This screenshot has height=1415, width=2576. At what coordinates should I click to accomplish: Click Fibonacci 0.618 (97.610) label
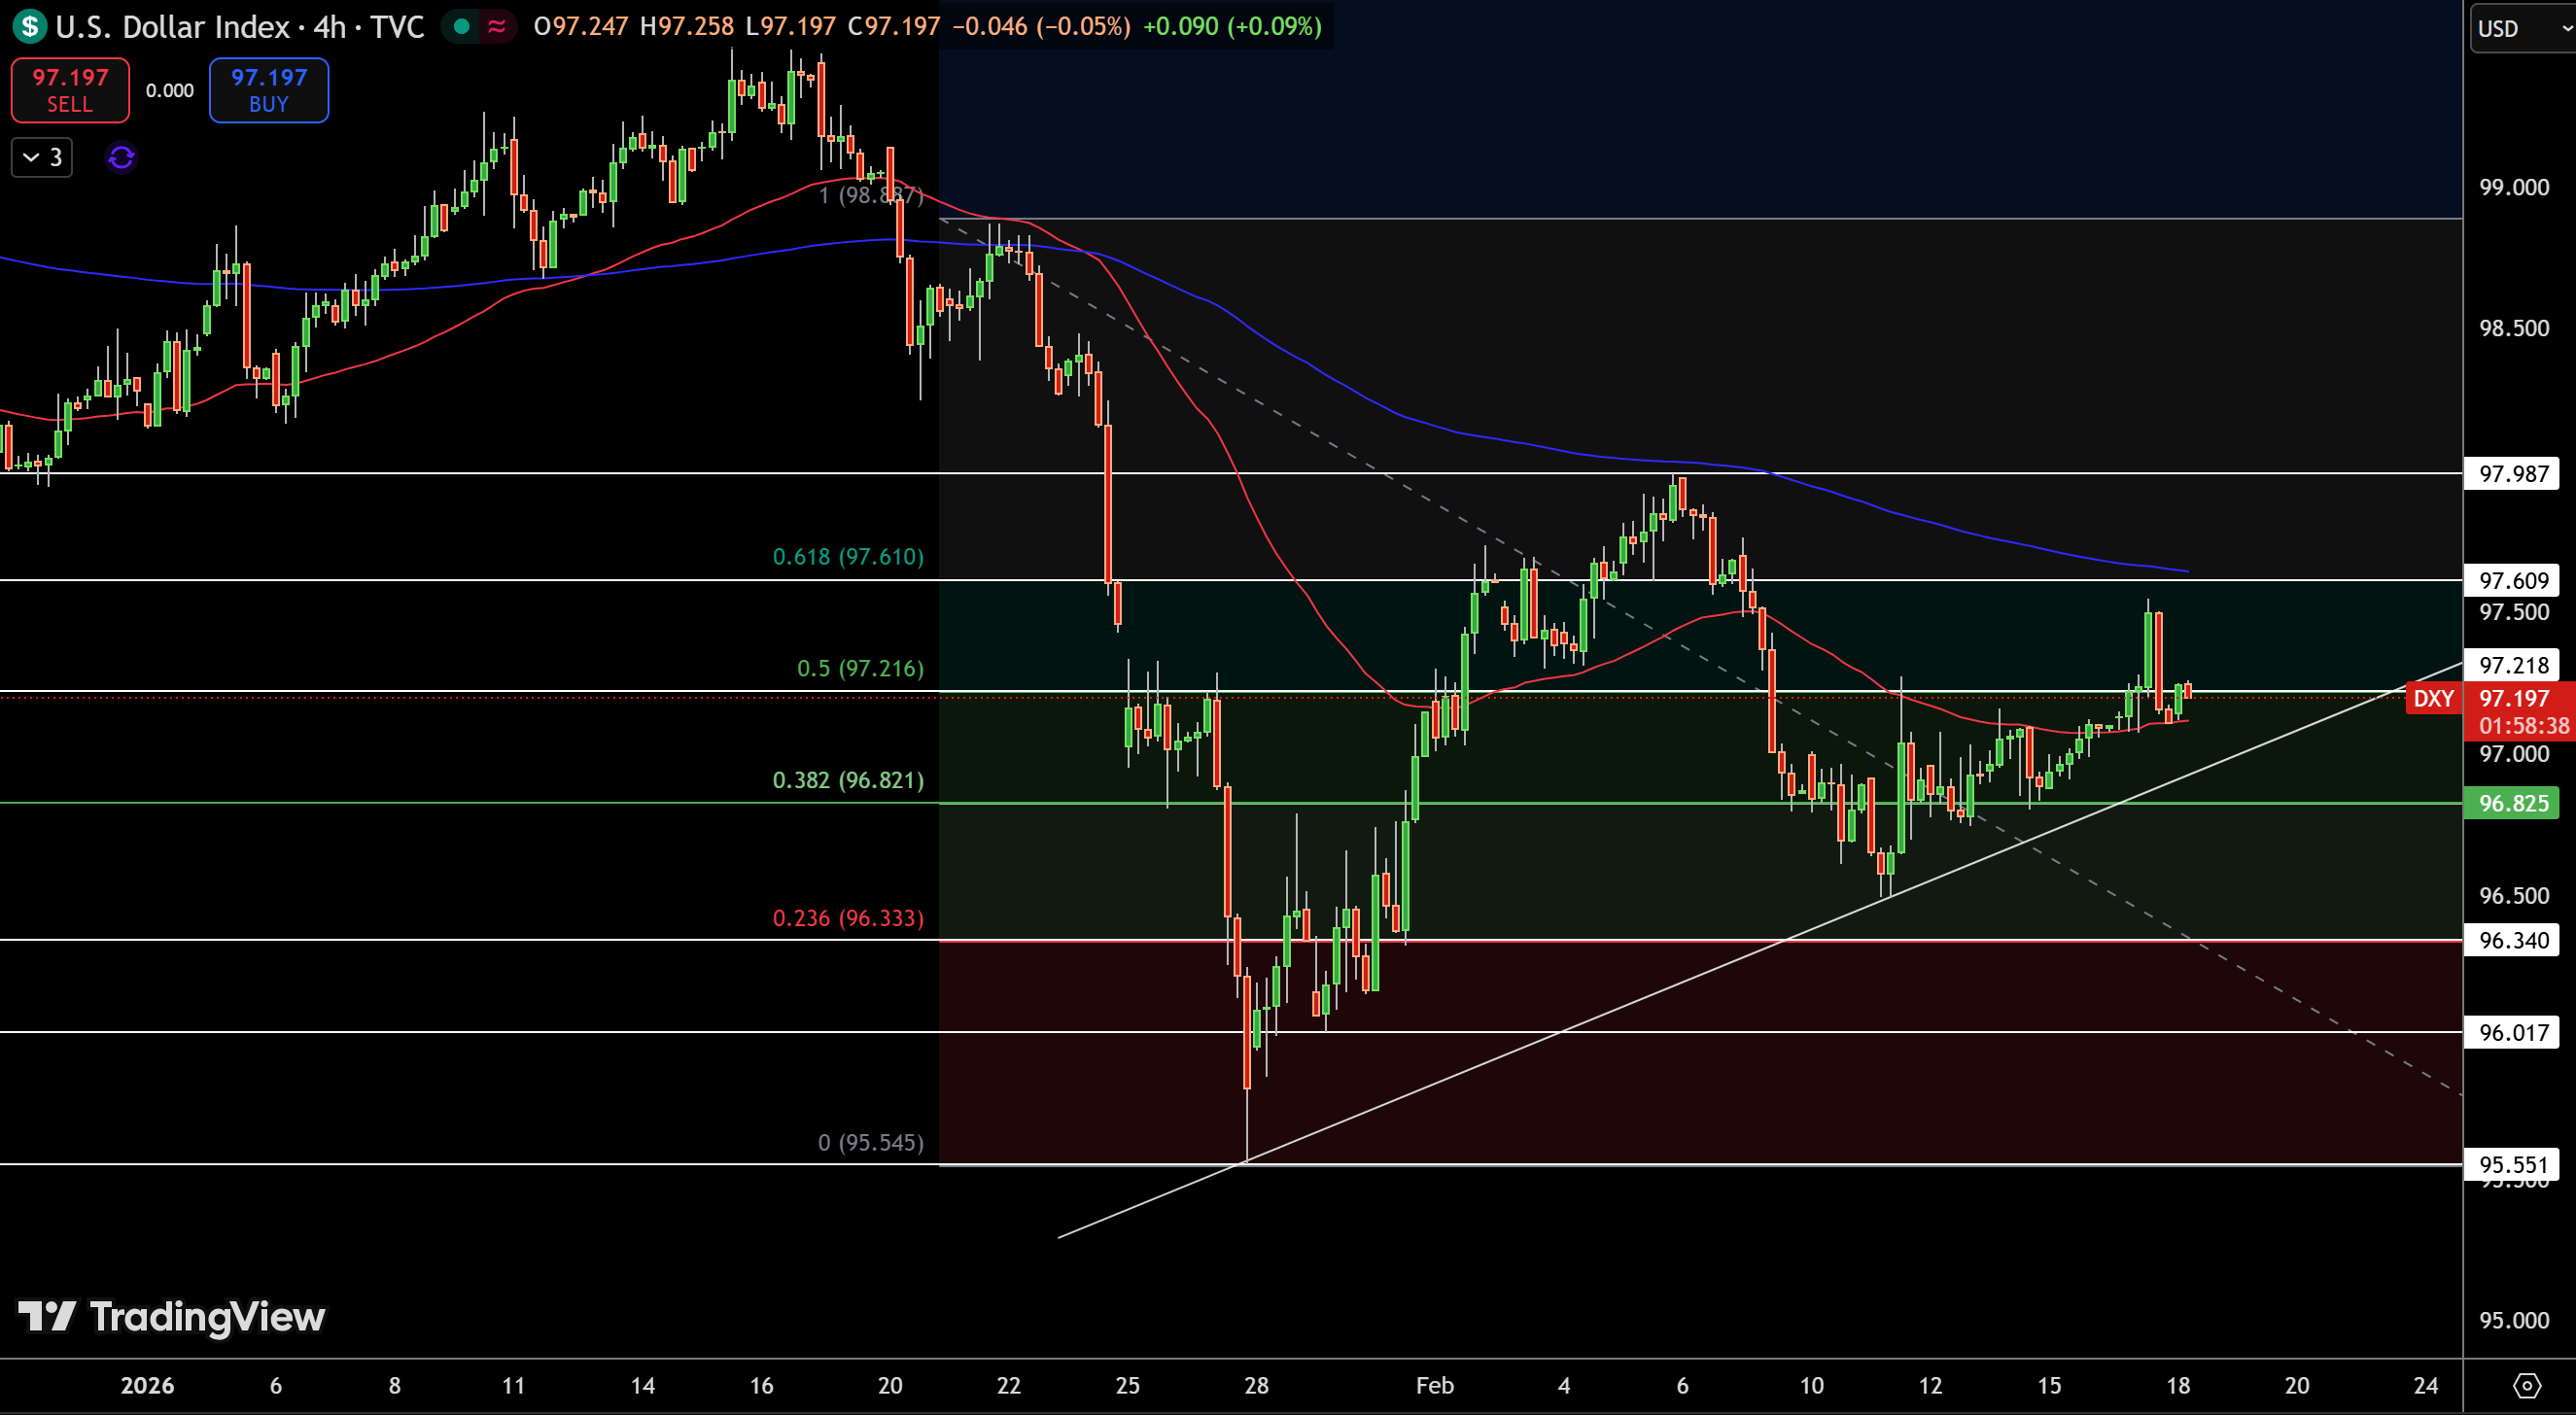(848, 556)
